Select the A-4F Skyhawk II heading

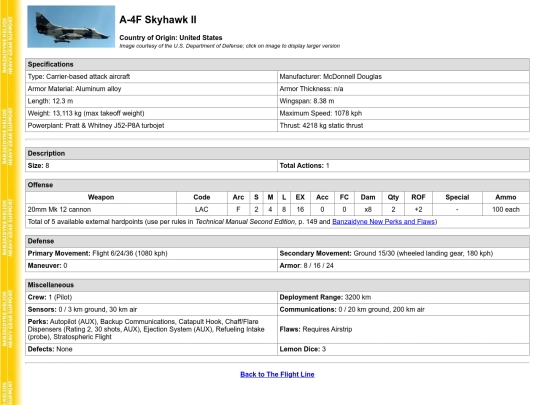click(x=158, y=20)
